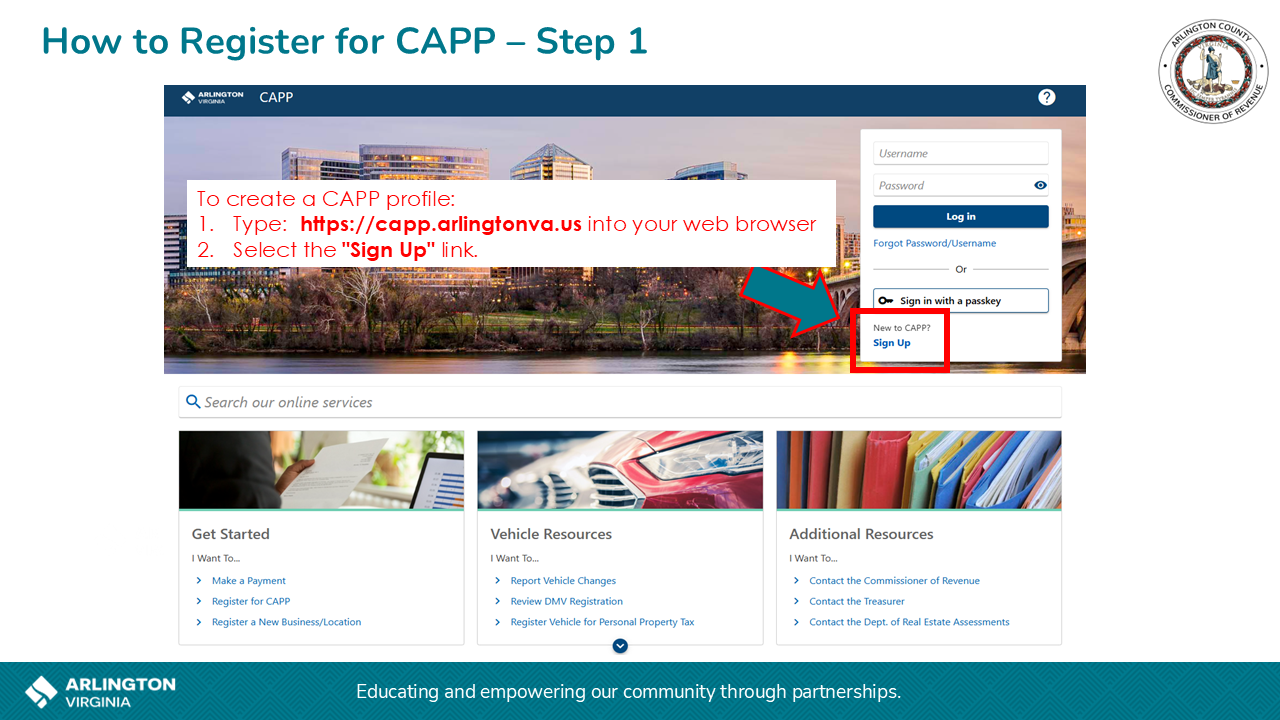Click the passkey key icon

pos(886,300)
